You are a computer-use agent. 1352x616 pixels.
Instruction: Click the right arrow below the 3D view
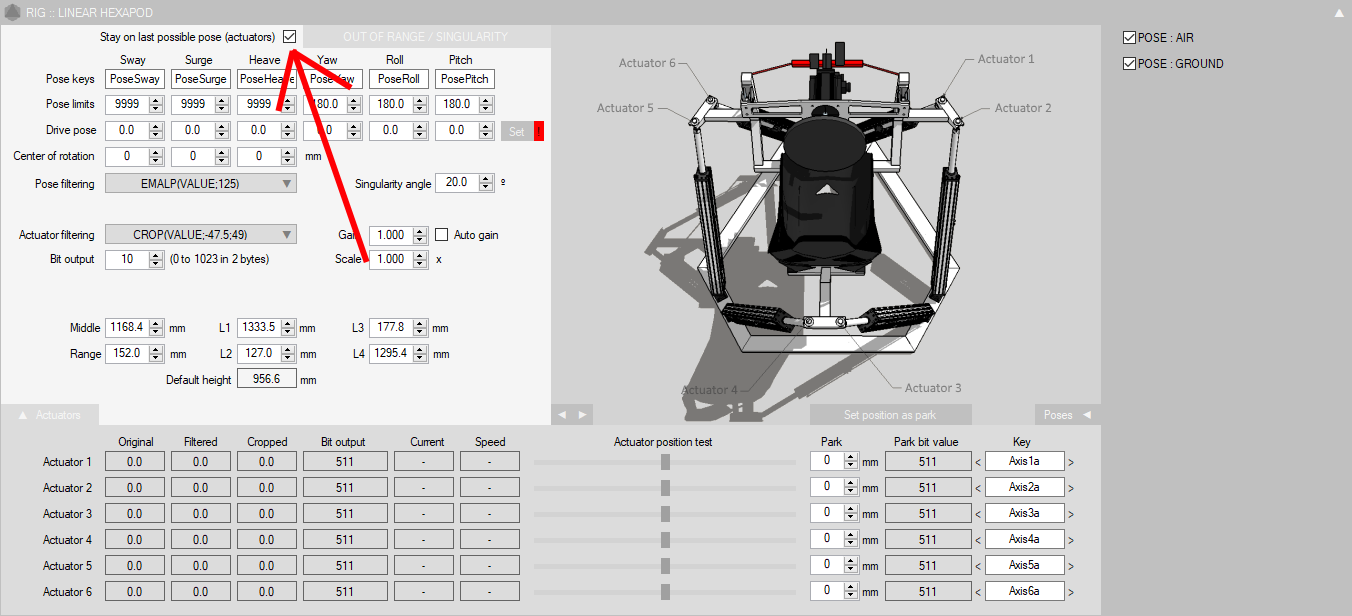pyautogui.click(x=581, y=415)
